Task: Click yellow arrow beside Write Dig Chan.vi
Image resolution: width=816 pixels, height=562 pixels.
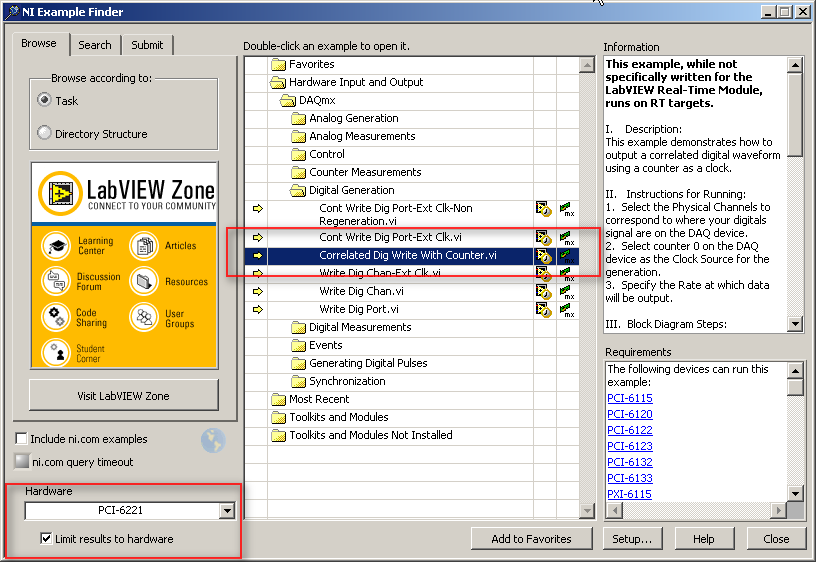Action: 258,291
